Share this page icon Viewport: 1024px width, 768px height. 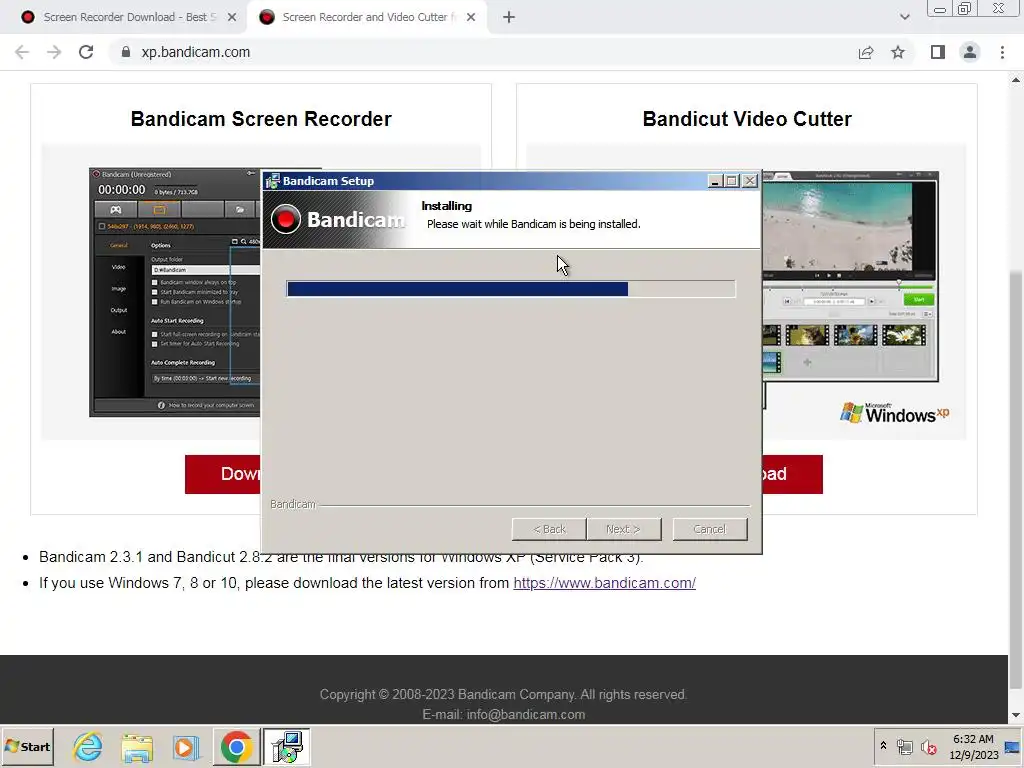pyautogui.click(x=866, y=52)
